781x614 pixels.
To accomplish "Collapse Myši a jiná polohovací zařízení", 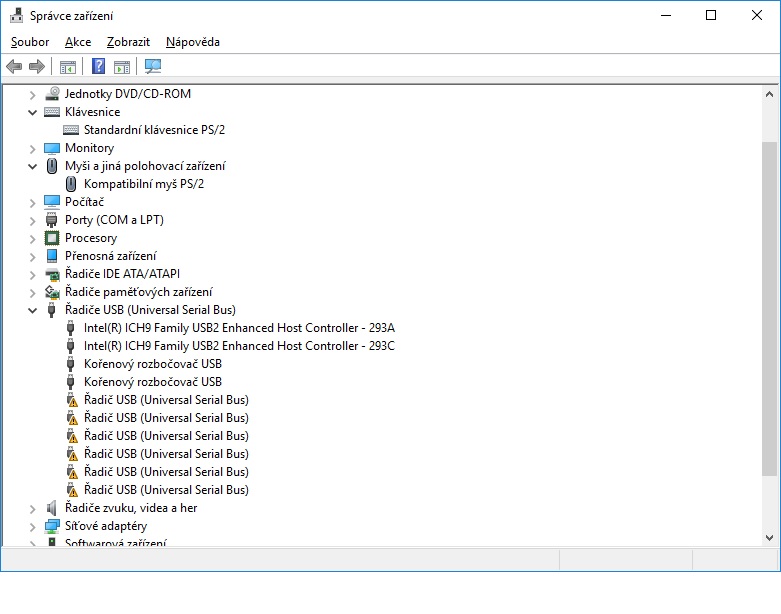I will coord(32,166).
